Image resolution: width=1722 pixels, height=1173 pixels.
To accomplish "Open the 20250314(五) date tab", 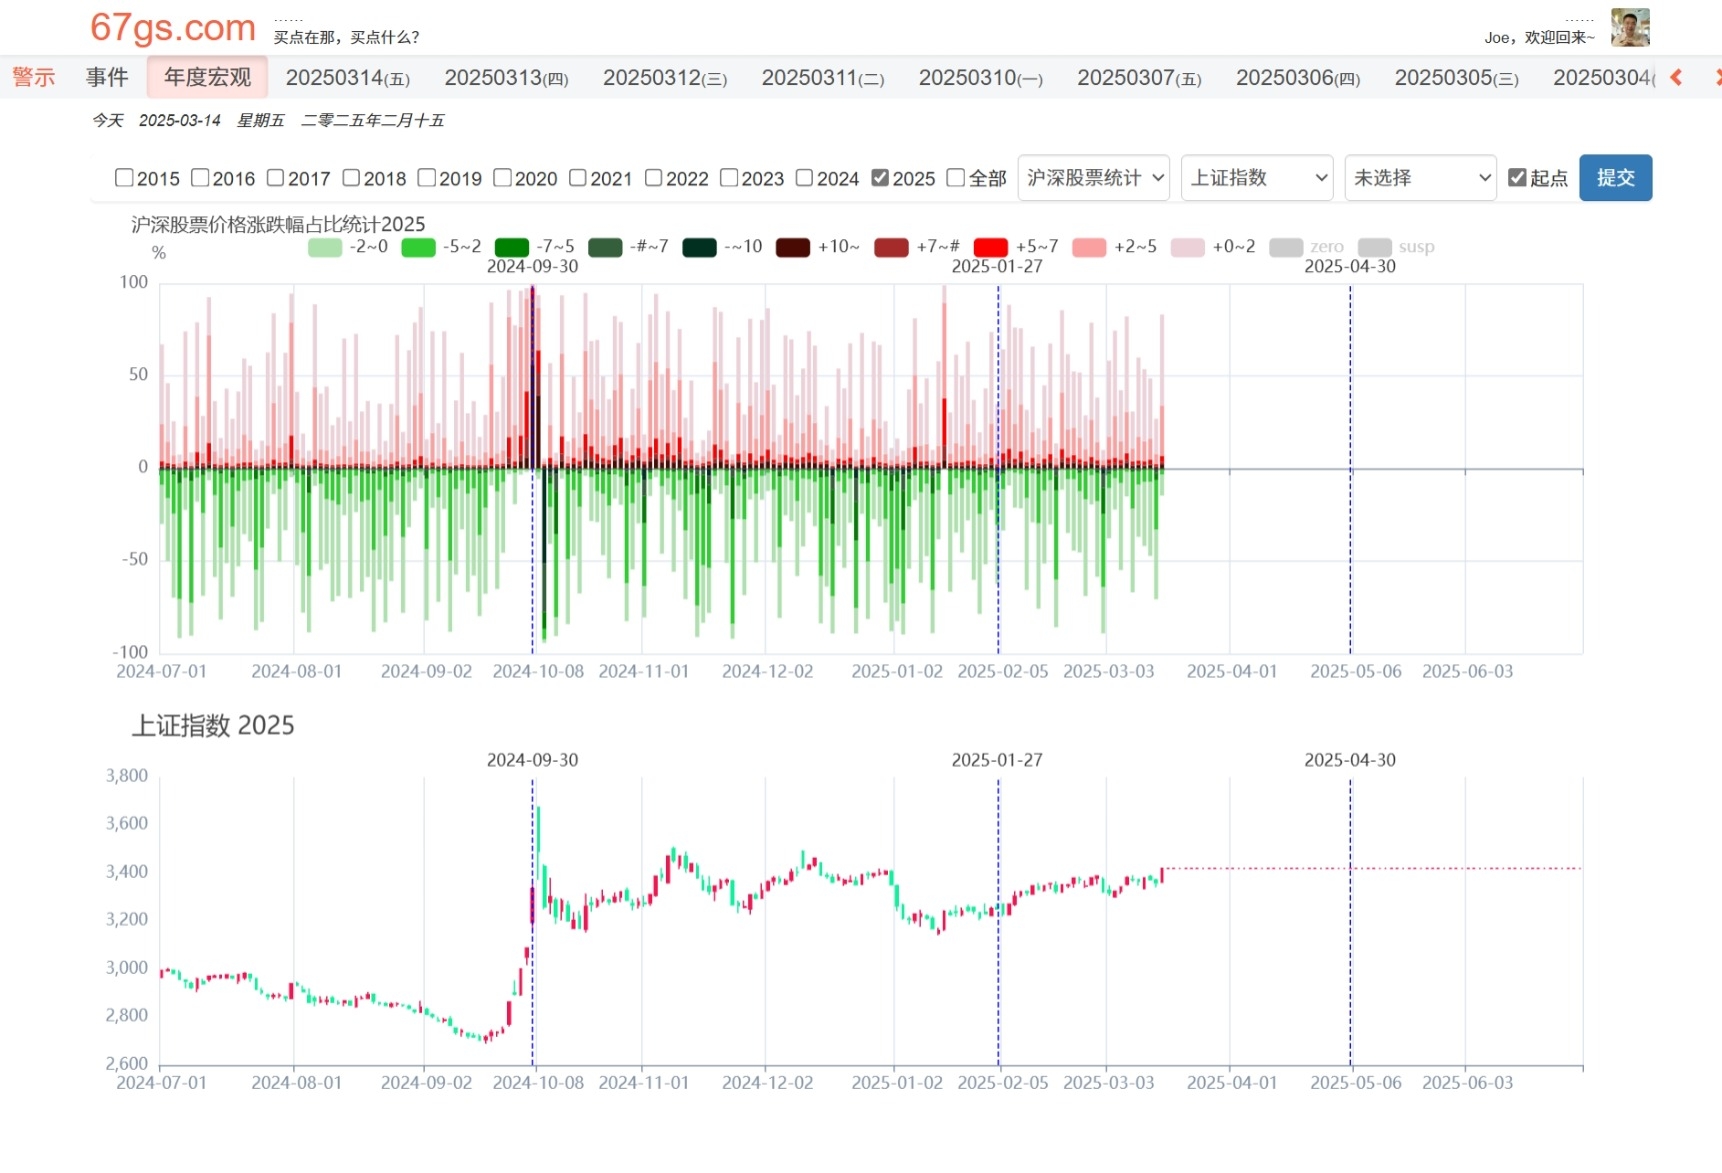I will [x=348, y=78].
